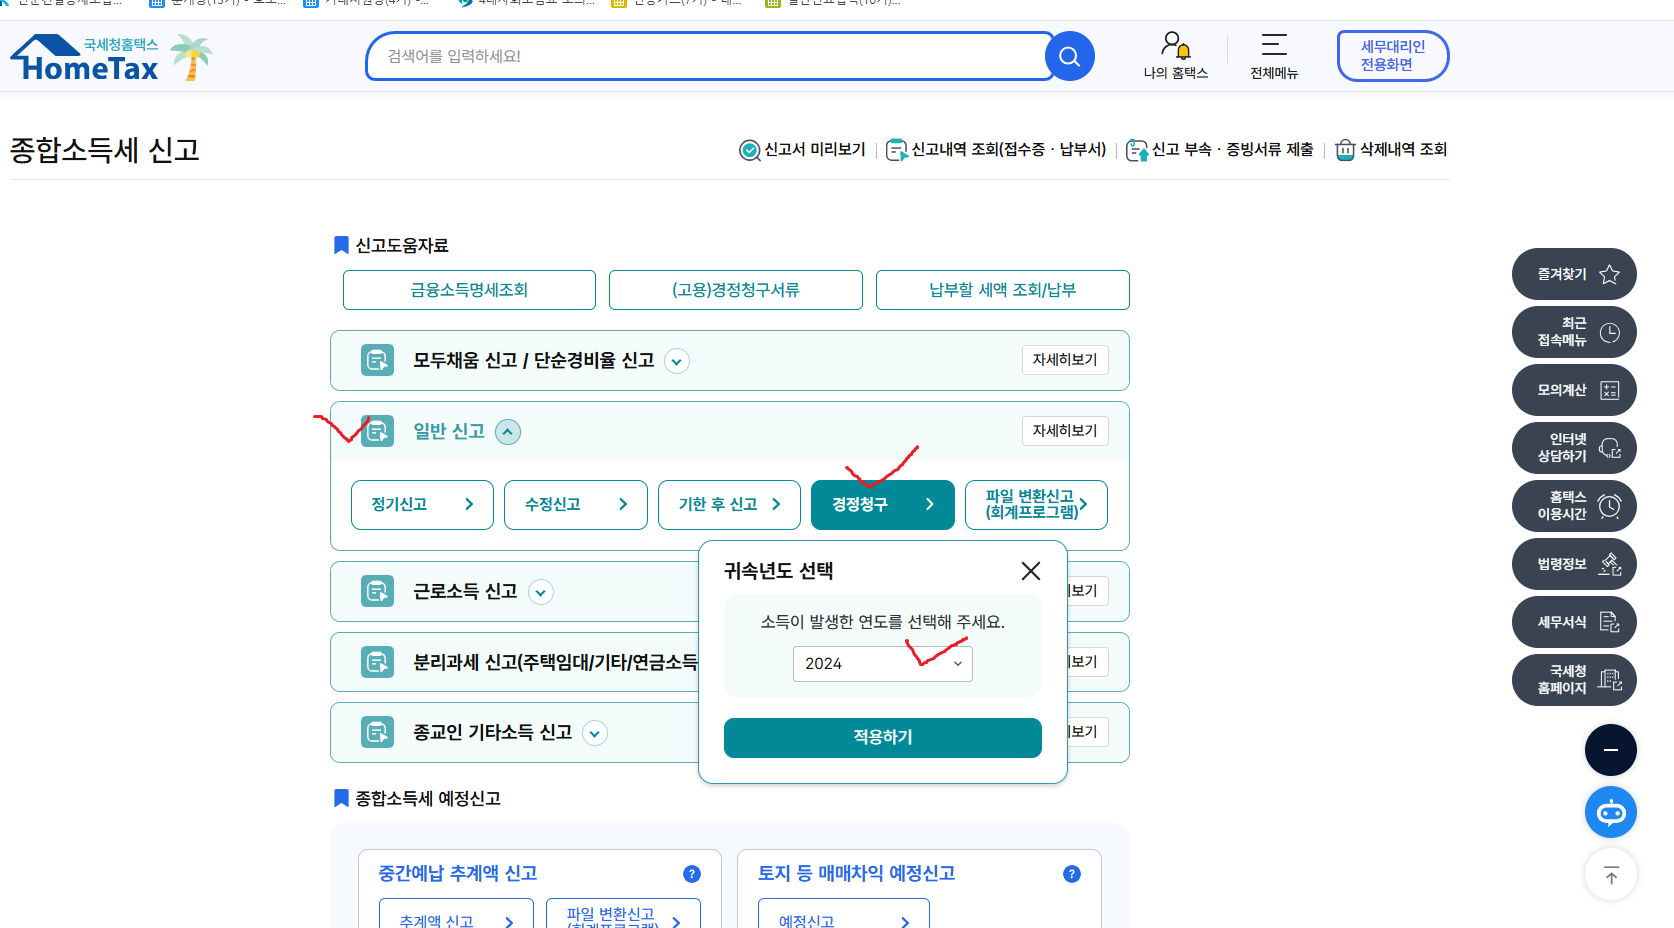Screen dimensions: 1674x928
Task: Open 삭제내역 조회 menu item
Action: coord(1391,150)
